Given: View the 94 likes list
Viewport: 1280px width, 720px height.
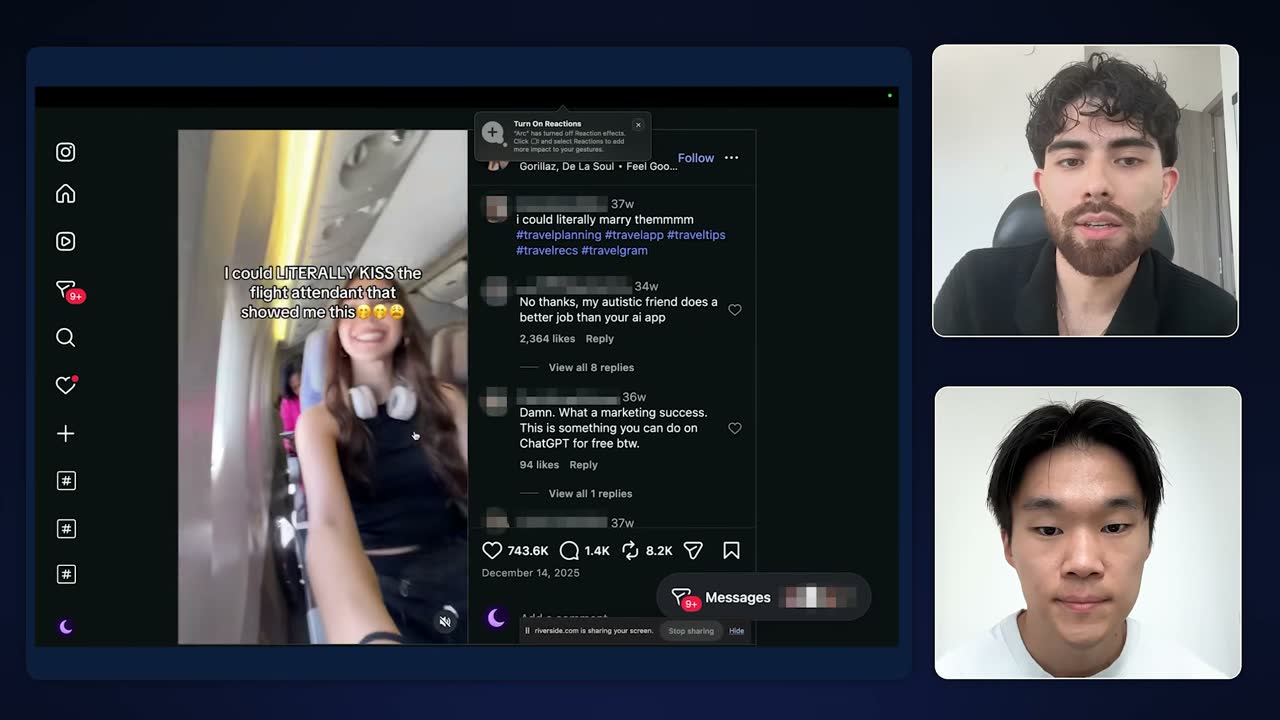Looking at the screenshot, I should [x=539, y=465].
